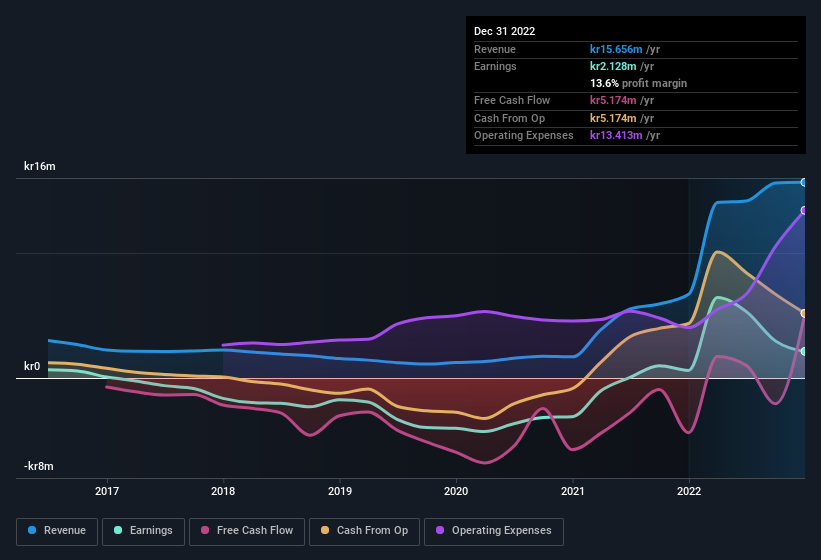Toggle the Free Cash Flow legend button

tap(247, 531)
